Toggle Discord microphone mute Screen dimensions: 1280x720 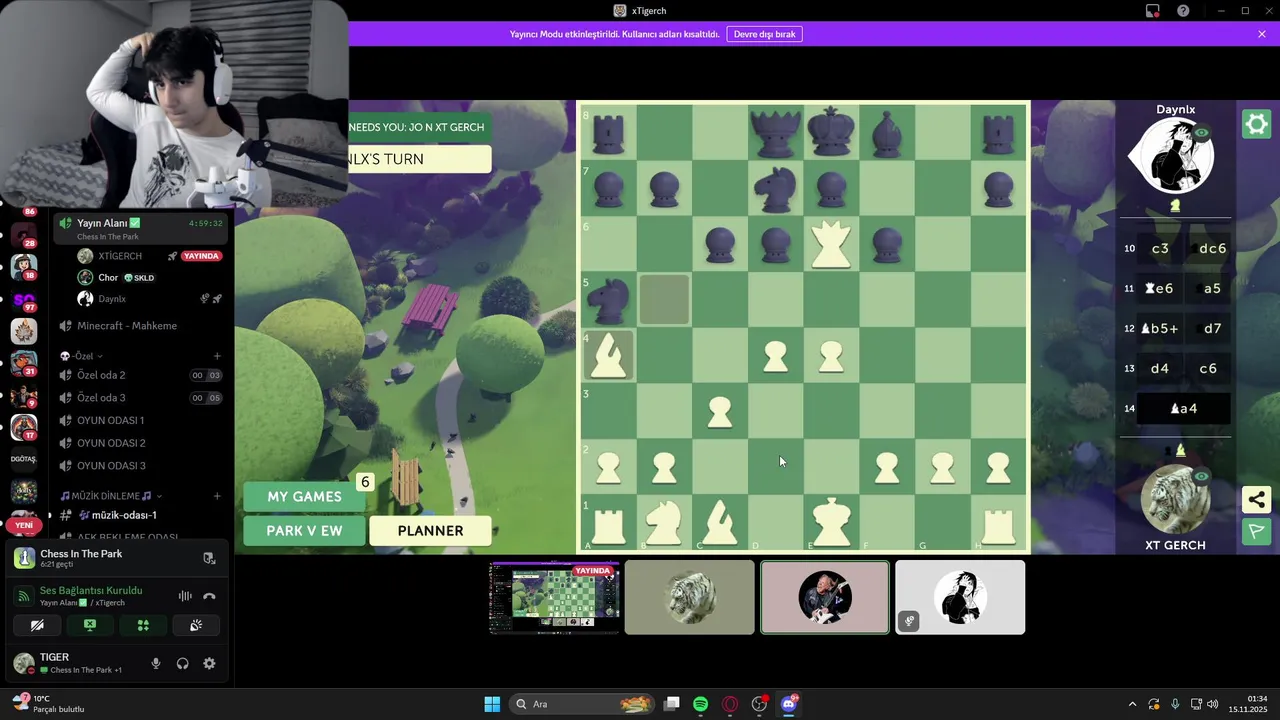[156, 663]
